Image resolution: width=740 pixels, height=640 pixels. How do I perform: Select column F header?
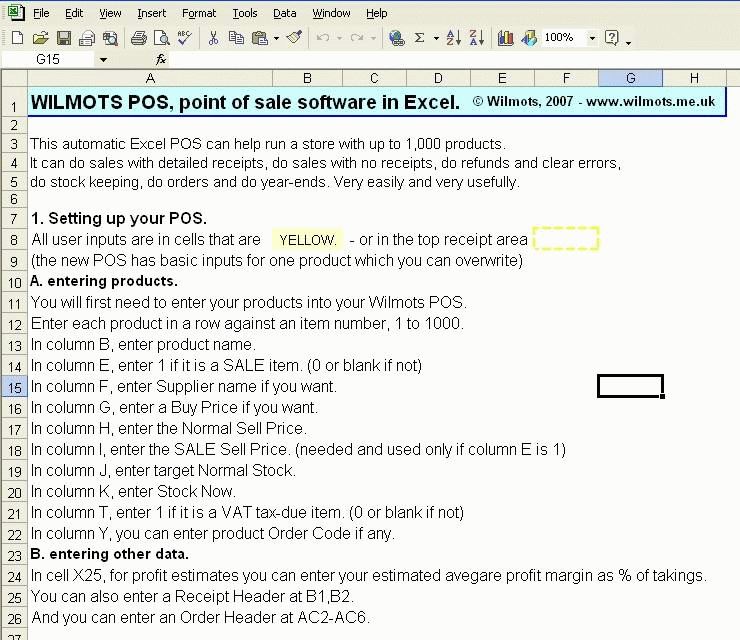[x=566, y=78]
